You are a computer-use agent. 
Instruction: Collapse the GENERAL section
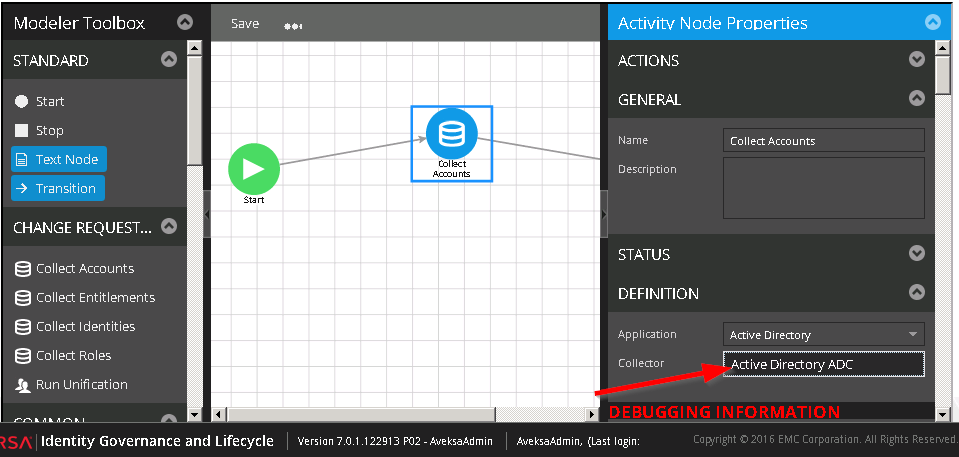916,98
